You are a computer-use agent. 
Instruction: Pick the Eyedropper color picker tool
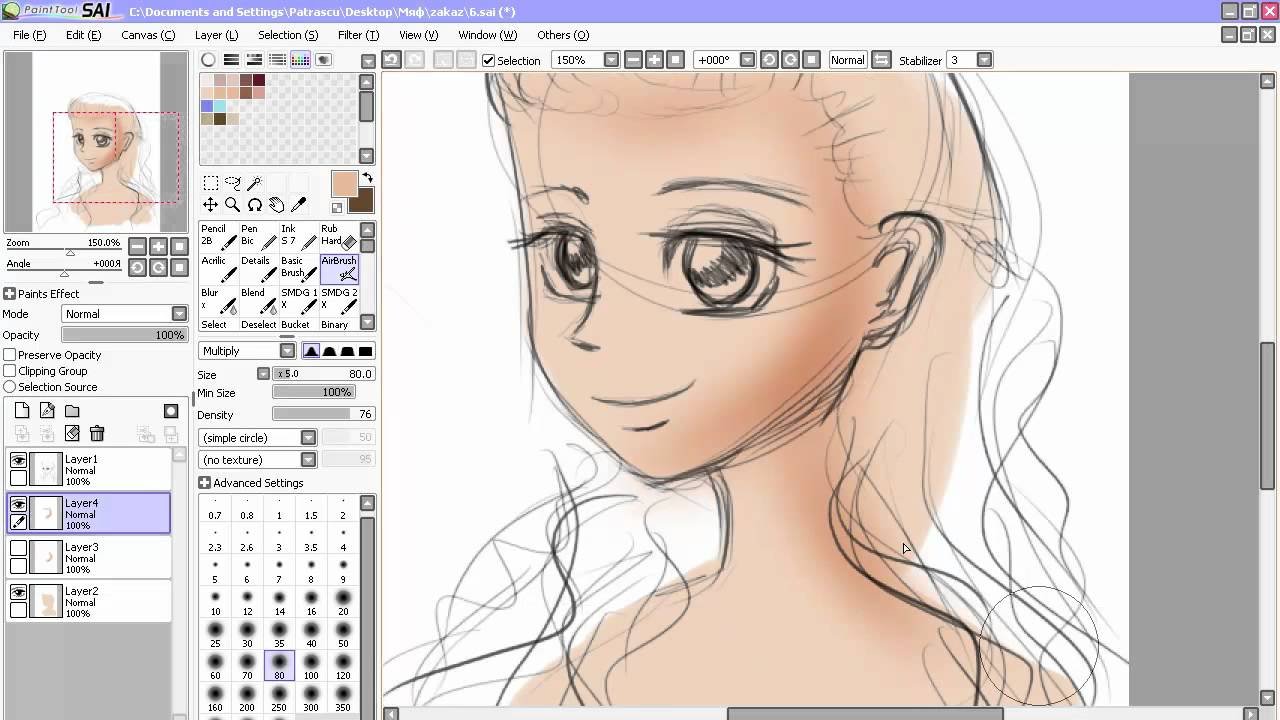pyautogui.click(x=298, y=205)
